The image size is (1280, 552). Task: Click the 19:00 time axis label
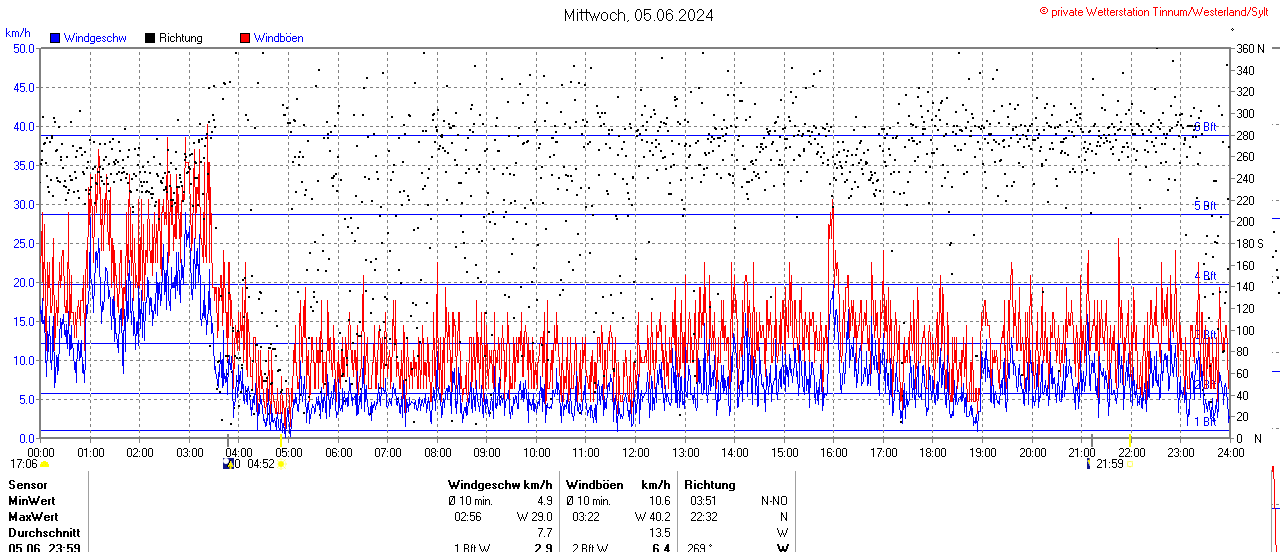(x=982, y=452)
